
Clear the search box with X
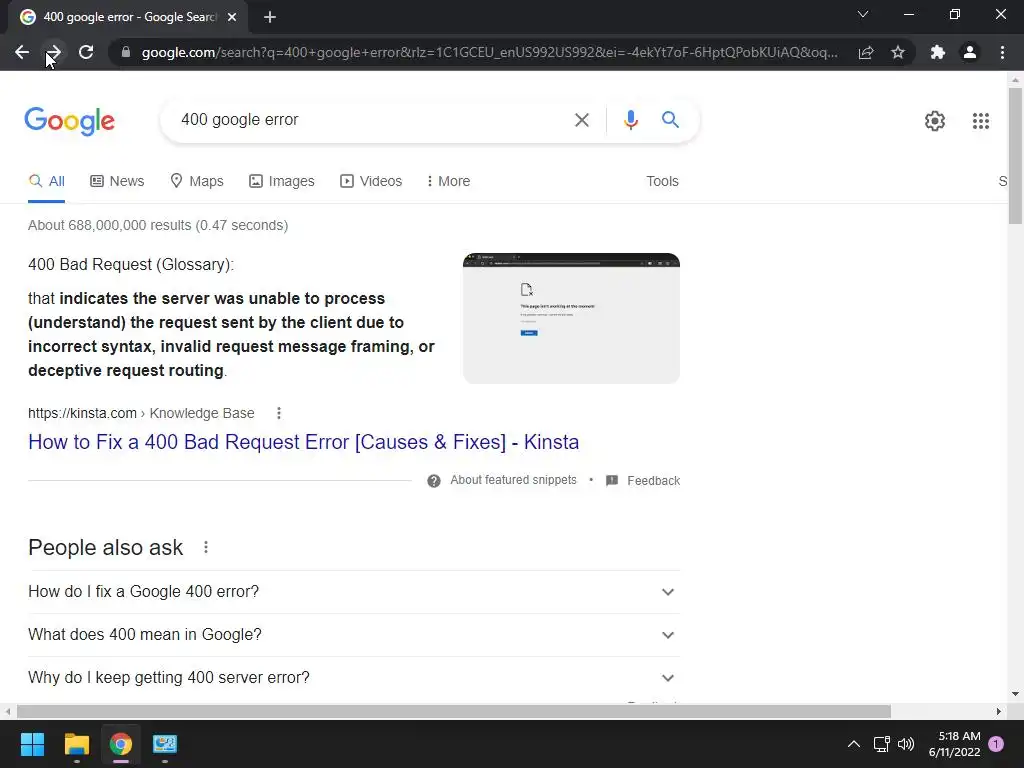tap(581, 120)
